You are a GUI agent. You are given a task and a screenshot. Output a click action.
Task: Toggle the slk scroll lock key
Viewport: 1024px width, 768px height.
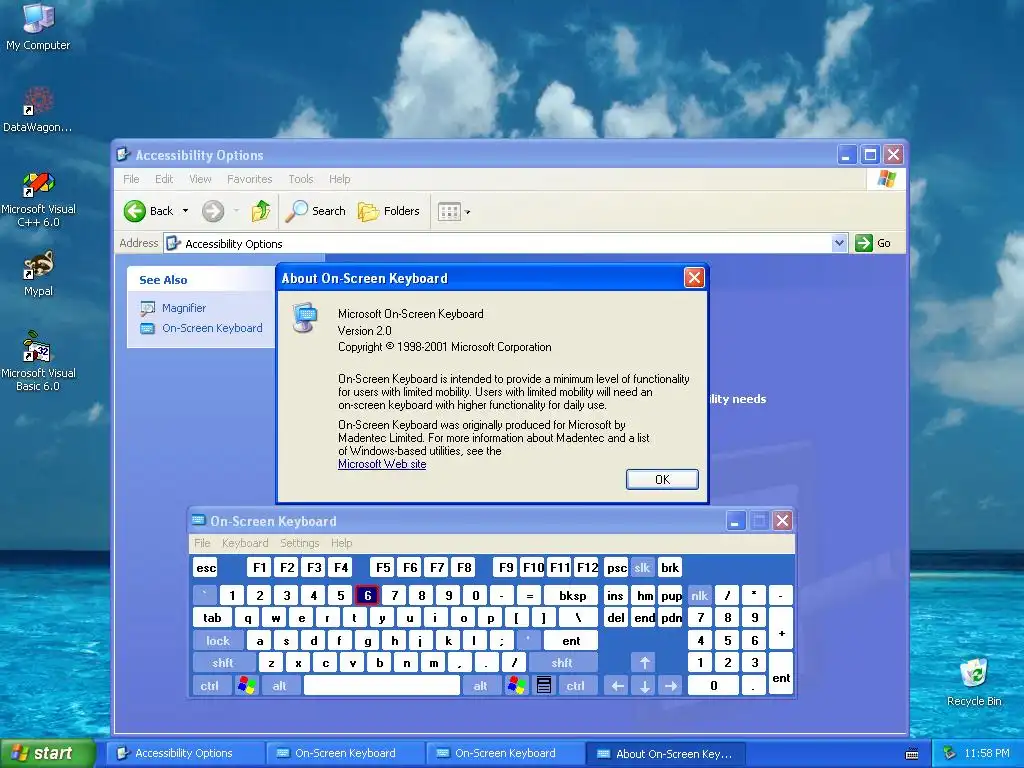(643, 568)
